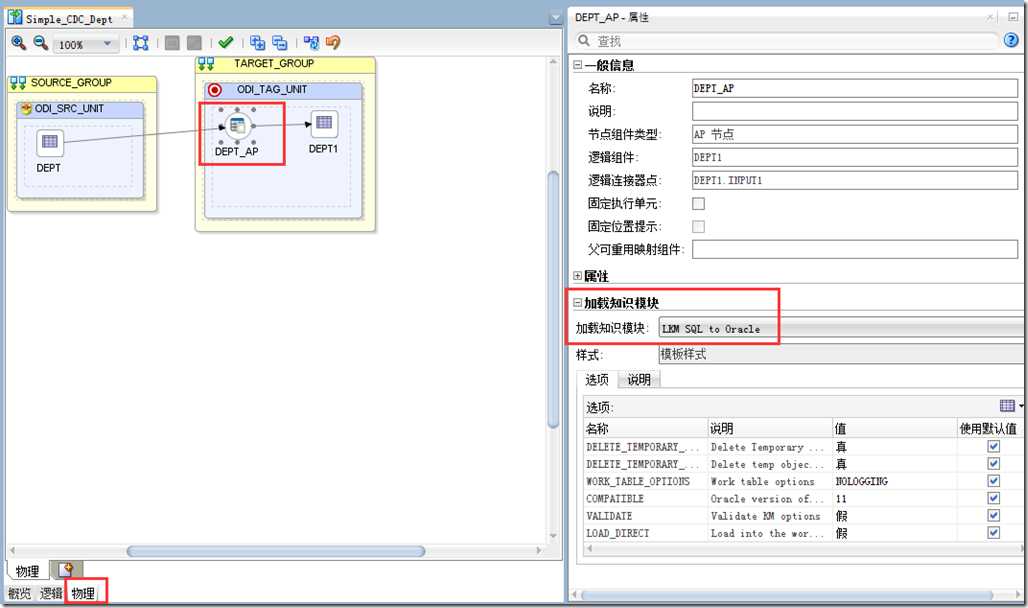Viewport: 1028px width, 608px height.
Task: Click the COMPATIBLE value cell 11
Action: point(894,498)
